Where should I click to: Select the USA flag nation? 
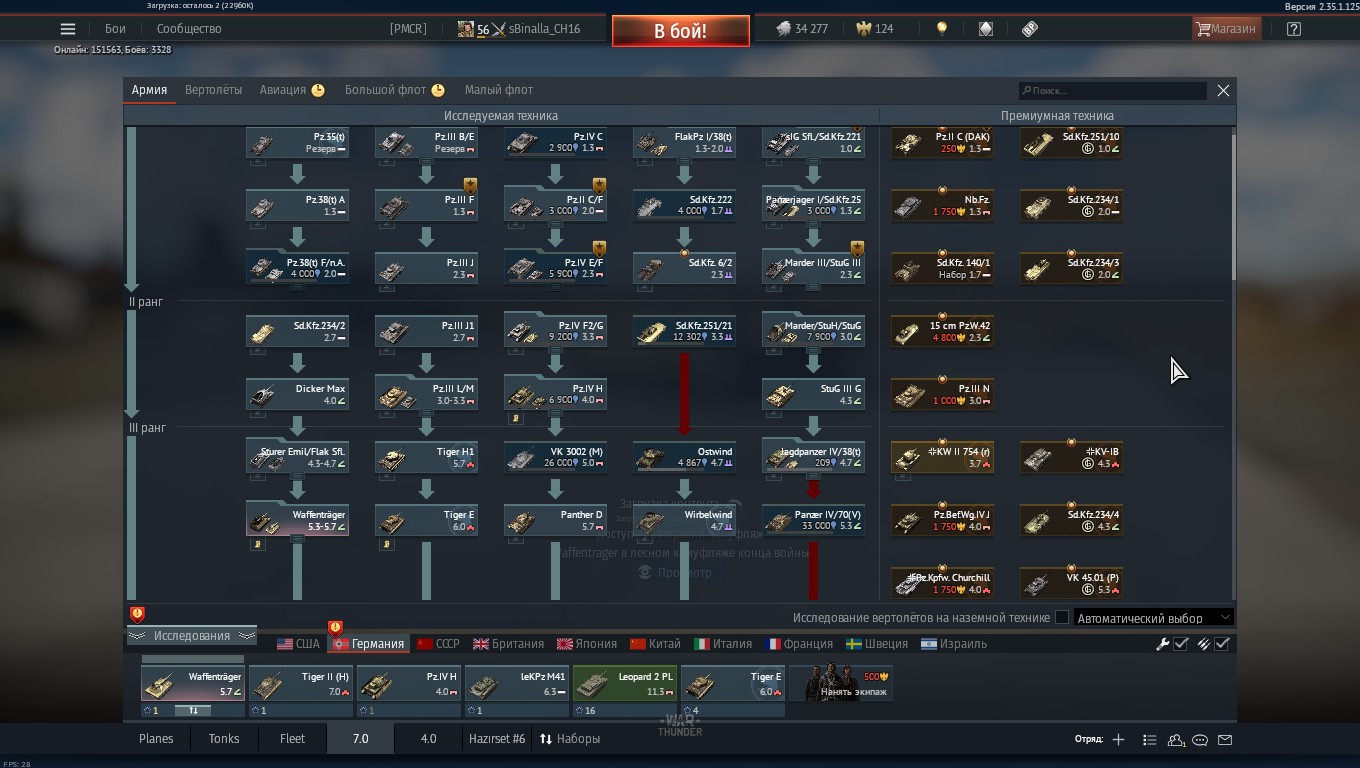298,644
